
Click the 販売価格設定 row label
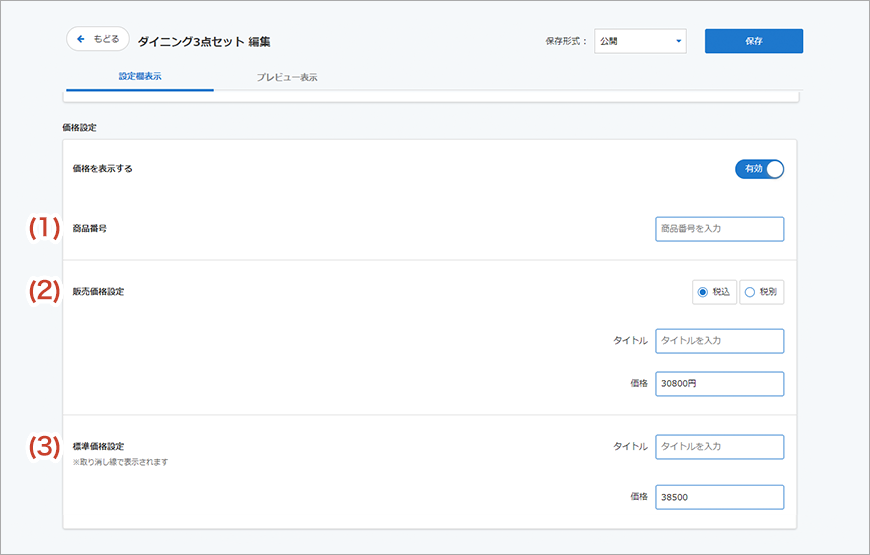(x=99, y=292)
